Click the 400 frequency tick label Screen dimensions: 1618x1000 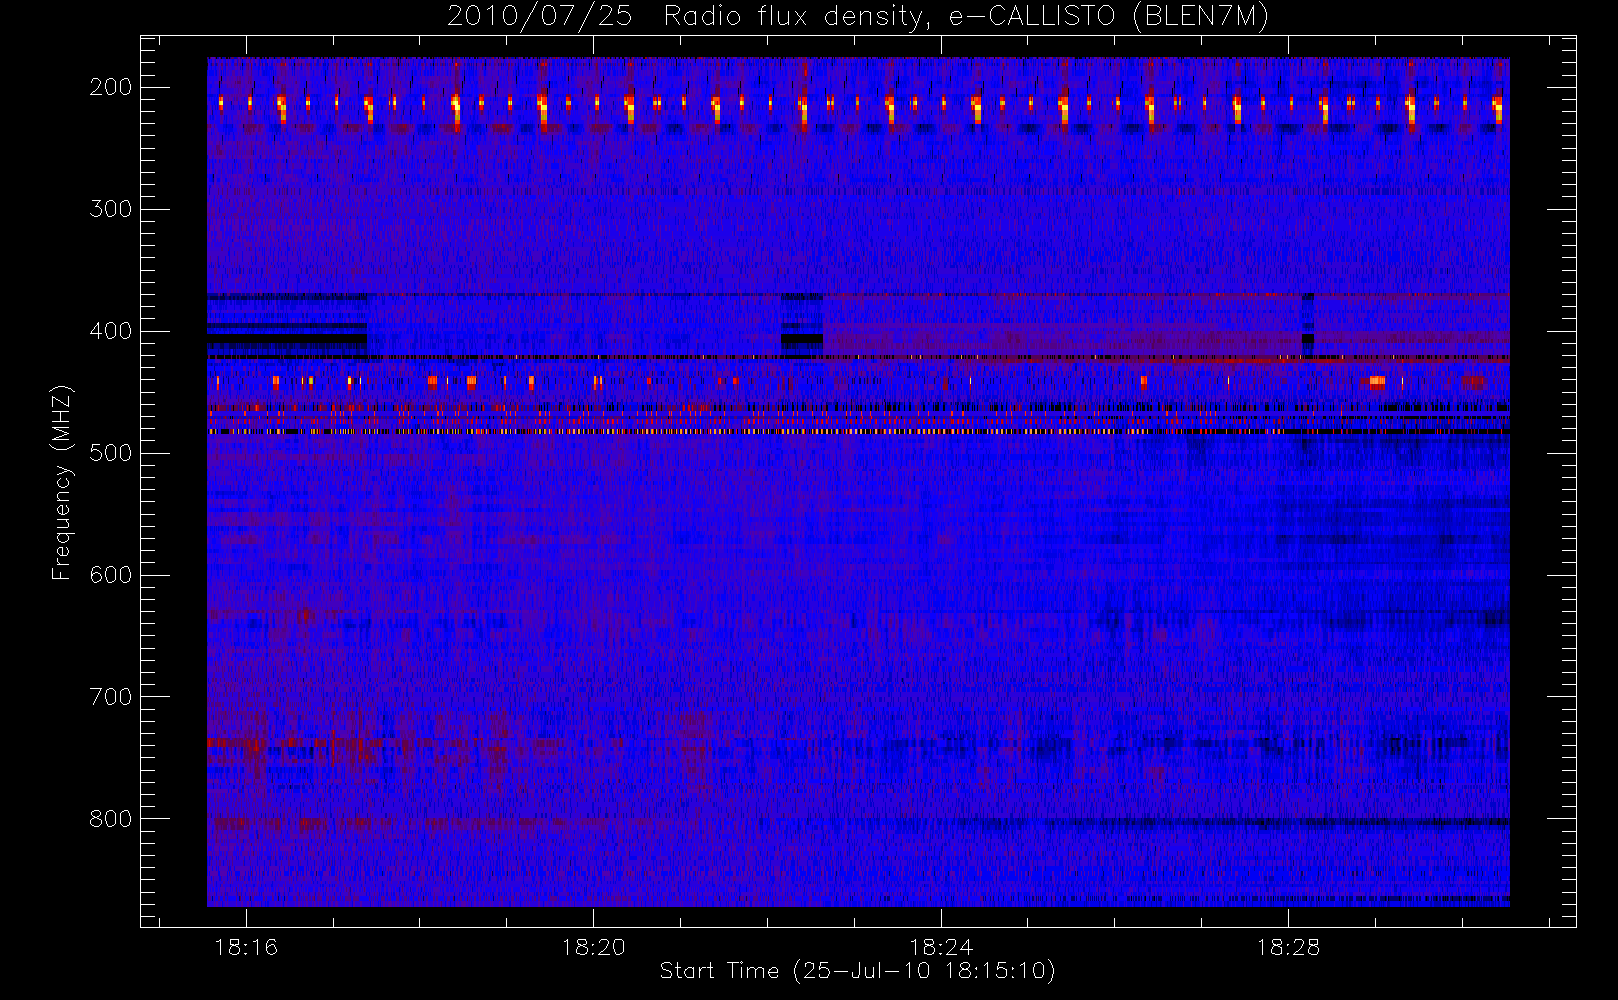[x=111, y=331]
